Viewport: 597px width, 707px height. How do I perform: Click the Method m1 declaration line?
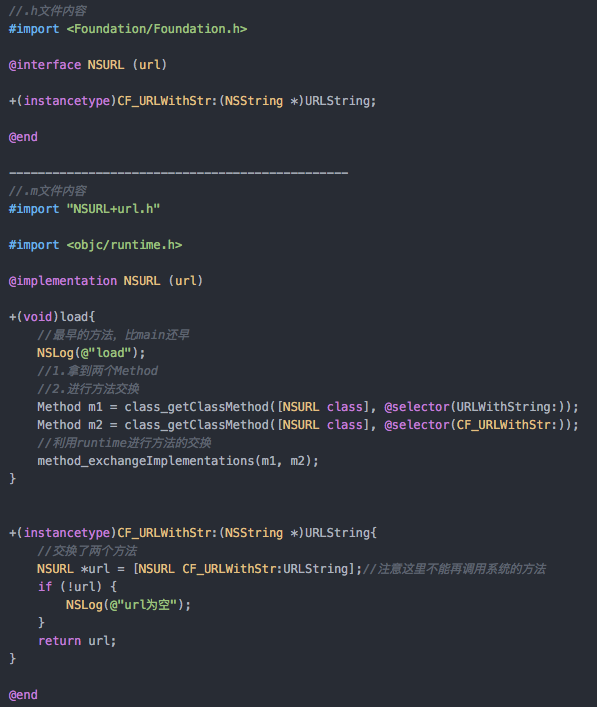click(x=308, y=407)
